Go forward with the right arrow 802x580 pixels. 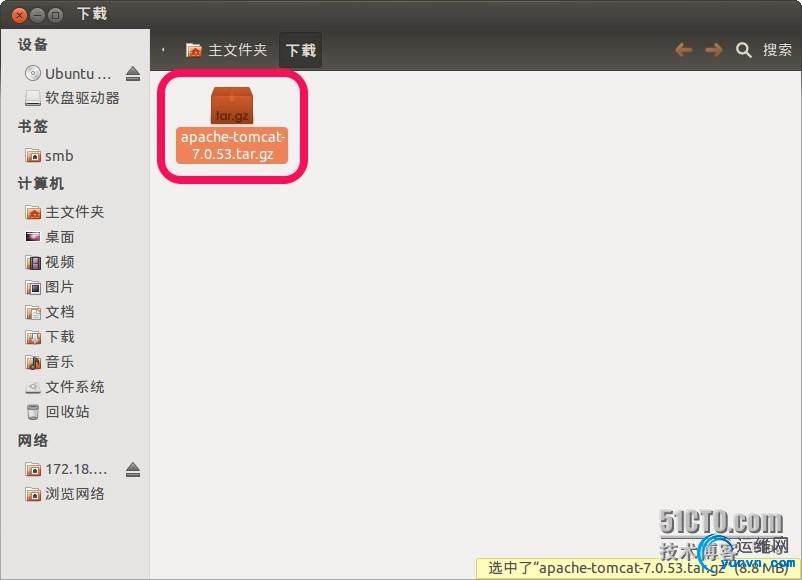click(x=714, y=50)
